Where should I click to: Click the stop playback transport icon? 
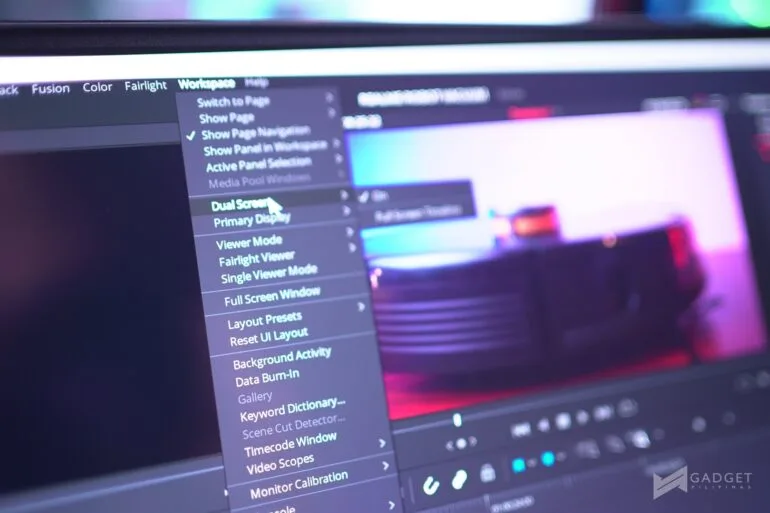563,420
